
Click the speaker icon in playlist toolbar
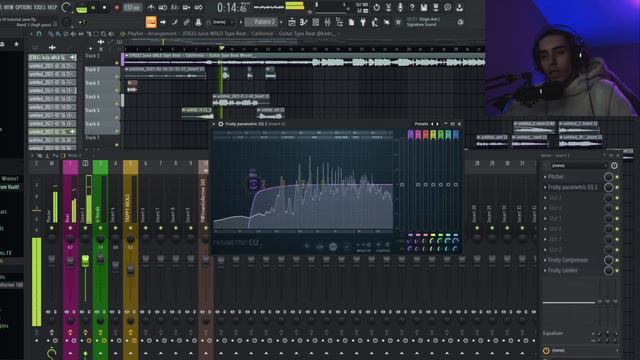[x=111, y=34]
